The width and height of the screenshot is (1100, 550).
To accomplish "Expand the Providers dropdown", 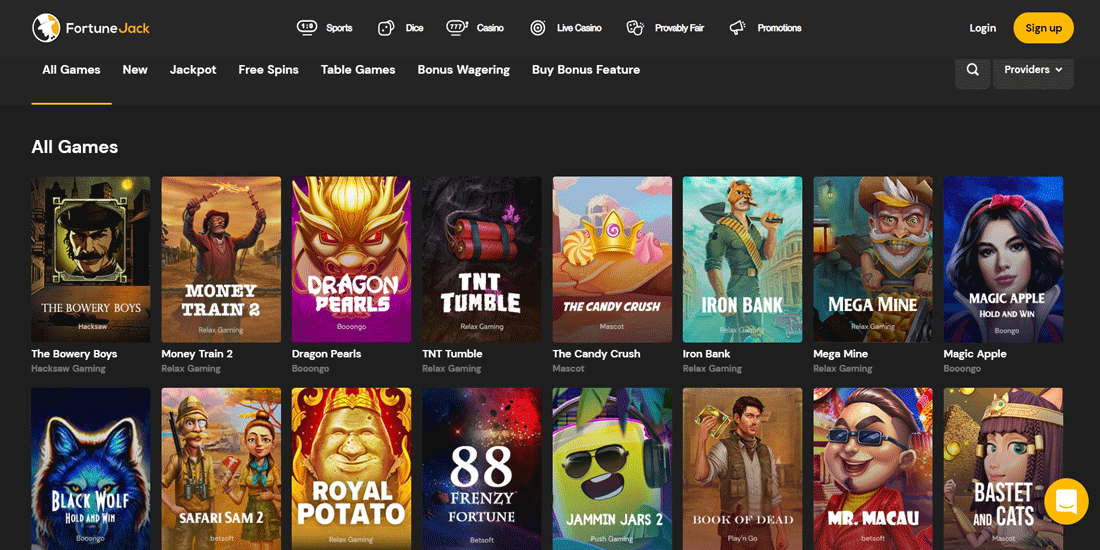I will pos(1033,70).
